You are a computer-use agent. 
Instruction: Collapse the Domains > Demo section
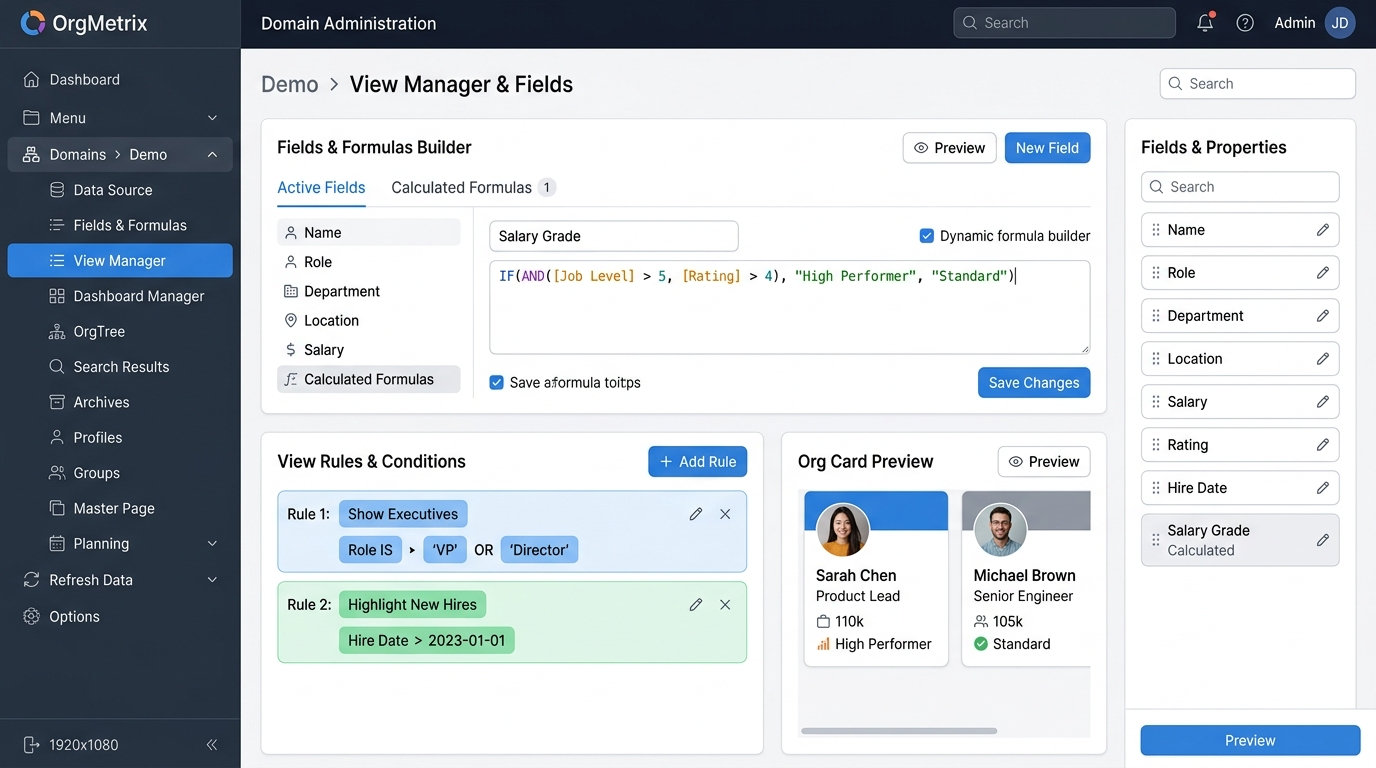[x=212, y=155]
